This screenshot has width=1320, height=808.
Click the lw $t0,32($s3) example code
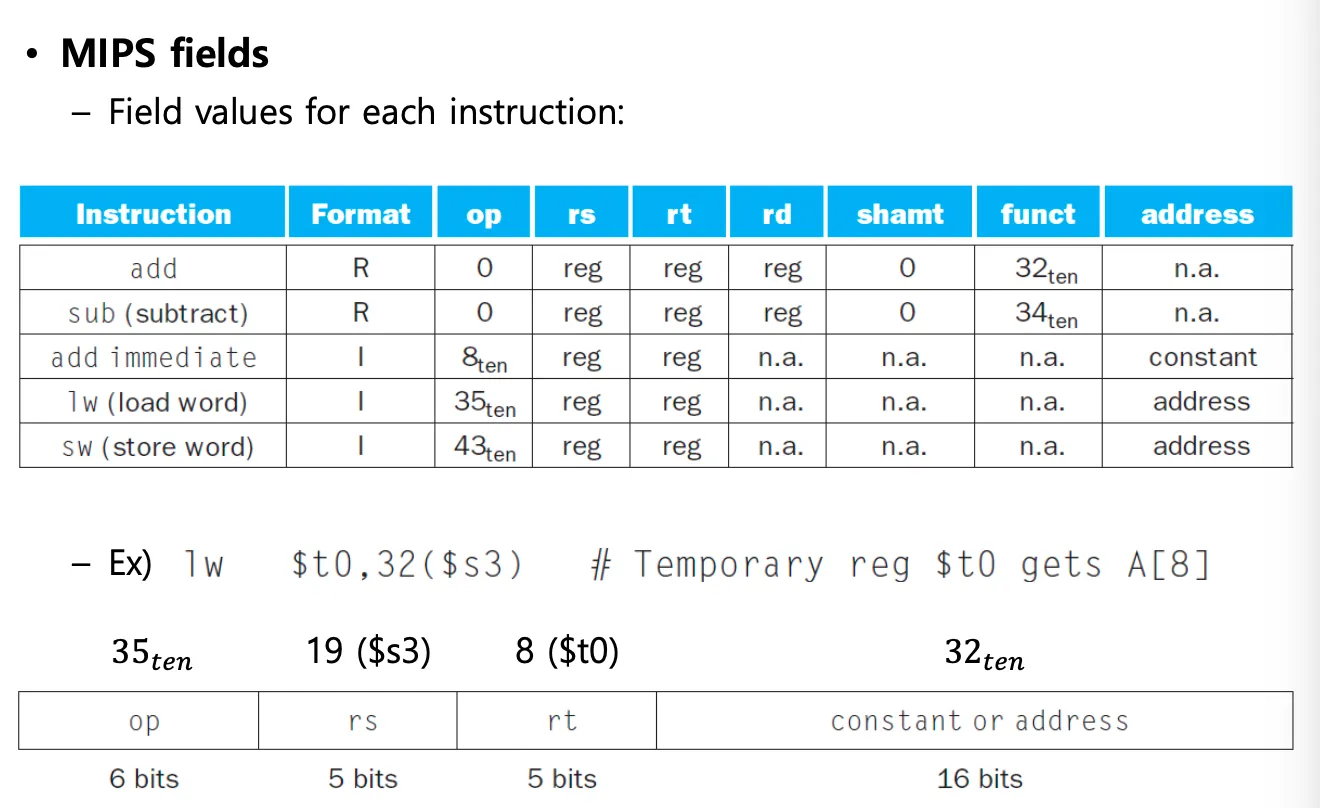354,565
